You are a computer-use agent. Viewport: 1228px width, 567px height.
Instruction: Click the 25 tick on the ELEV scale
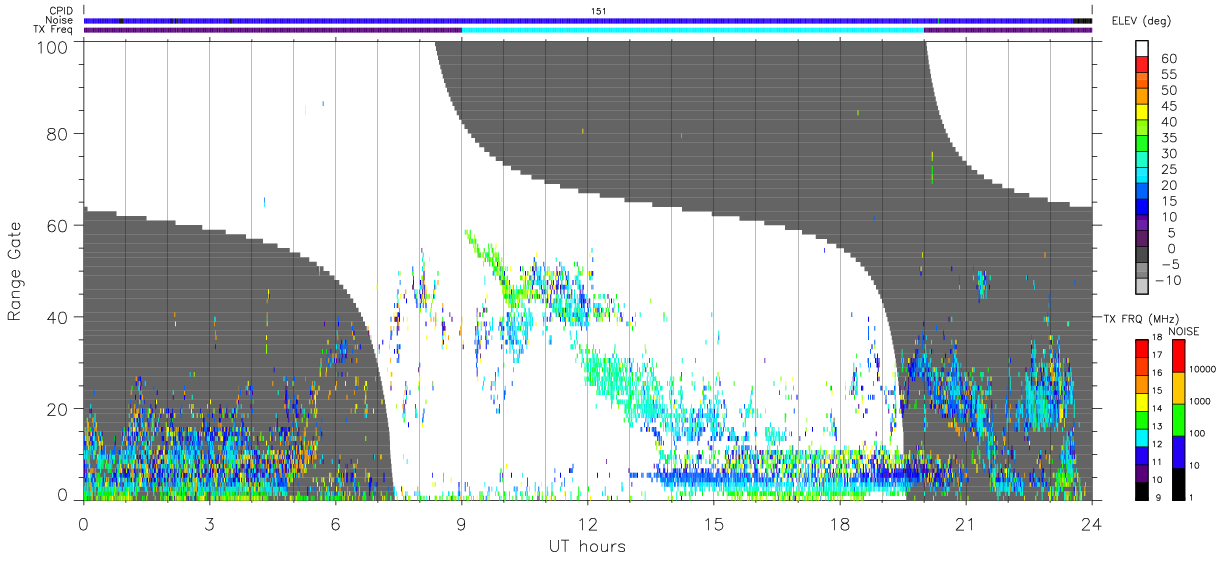(x=1167, y=169)
